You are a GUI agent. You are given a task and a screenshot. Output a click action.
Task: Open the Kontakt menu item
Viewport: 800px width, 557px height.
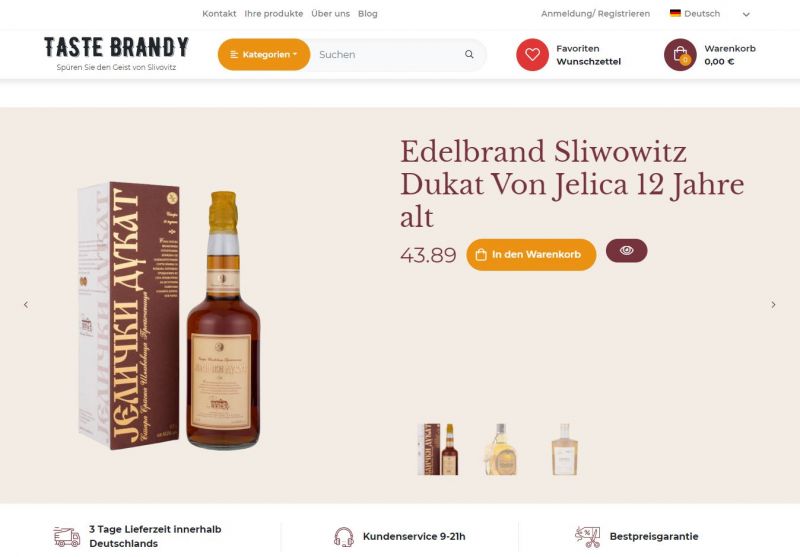click(x=219, y=14)
